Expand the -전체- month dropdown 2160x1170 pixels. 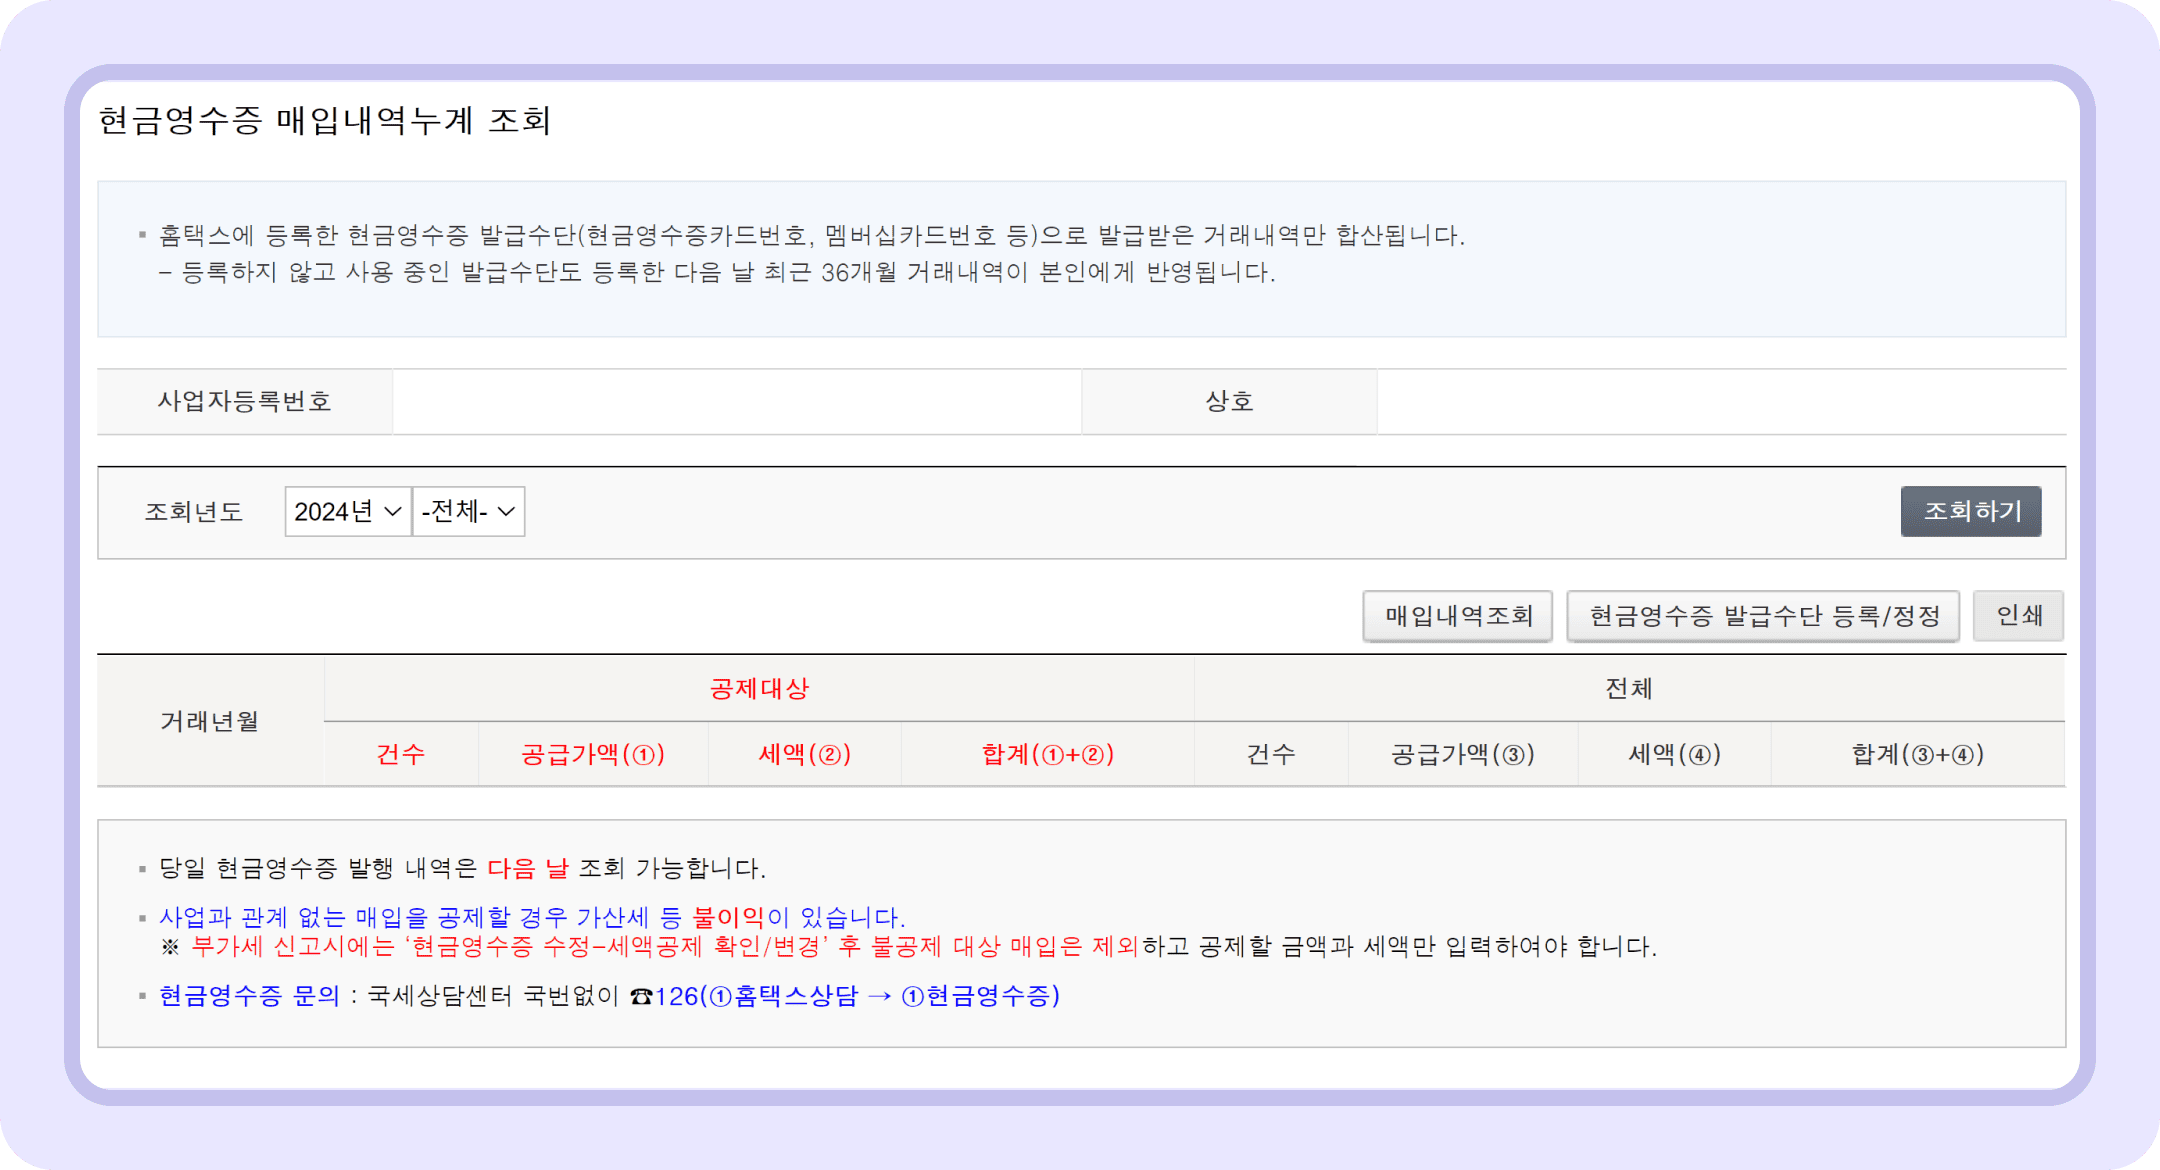coord(468,511)
